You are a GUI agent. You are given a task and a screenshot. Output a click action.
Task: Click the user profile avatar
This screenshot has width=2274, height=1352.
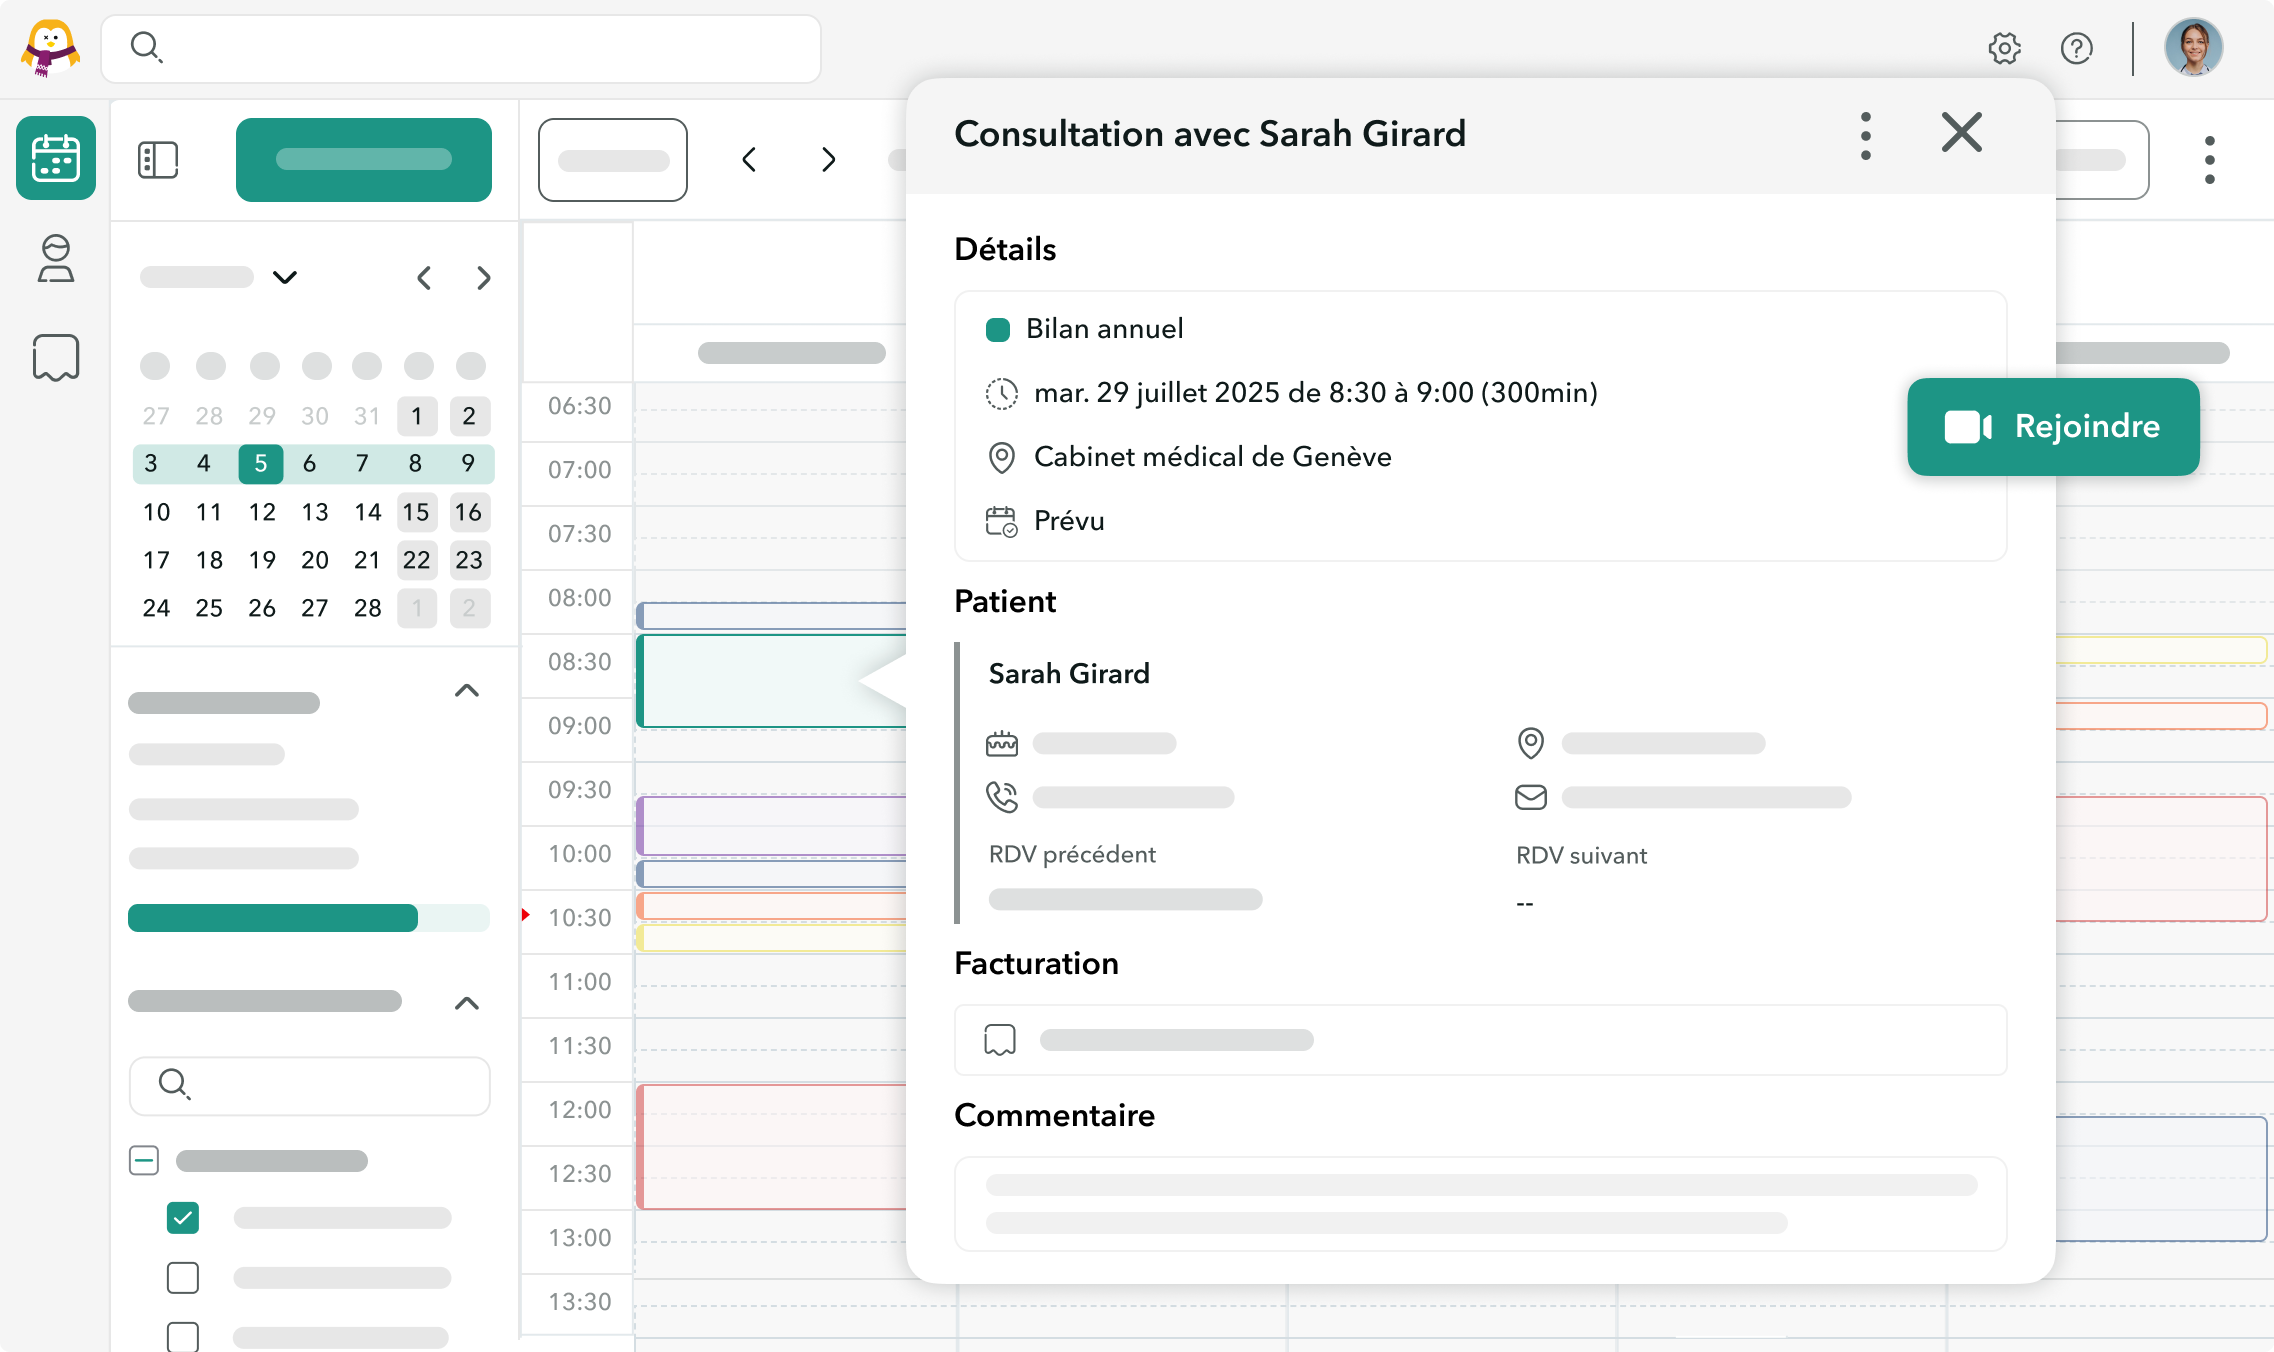(2193, 48)
